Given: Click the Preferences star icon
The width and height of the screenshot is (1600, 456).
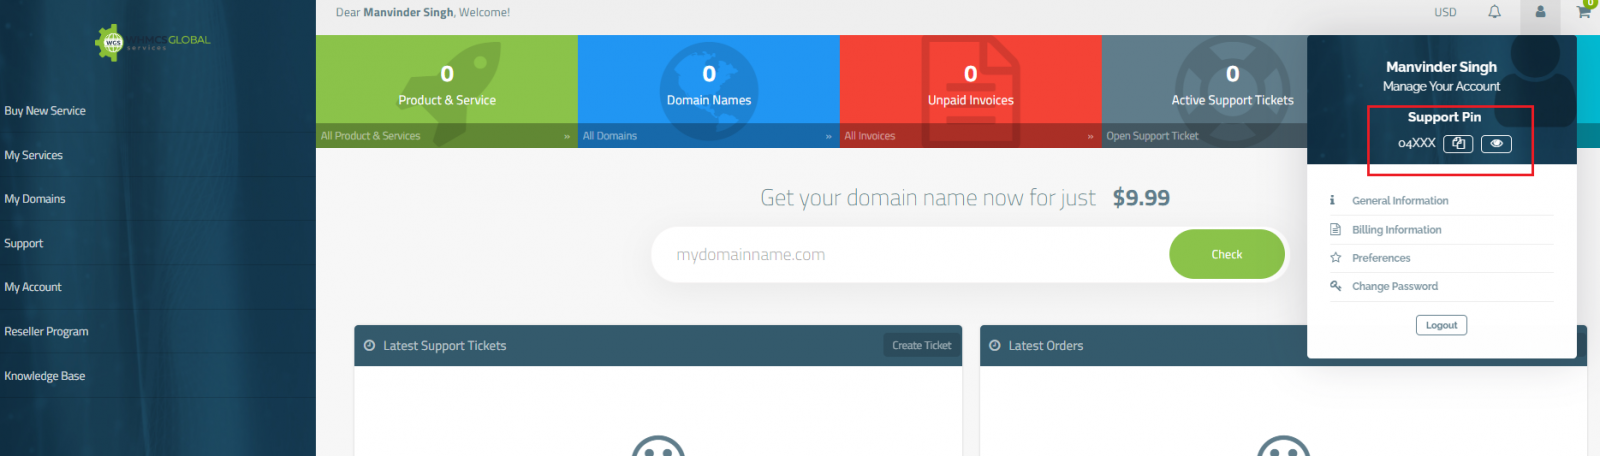Looking at the screenshot, I should (x=1335, y=258).
